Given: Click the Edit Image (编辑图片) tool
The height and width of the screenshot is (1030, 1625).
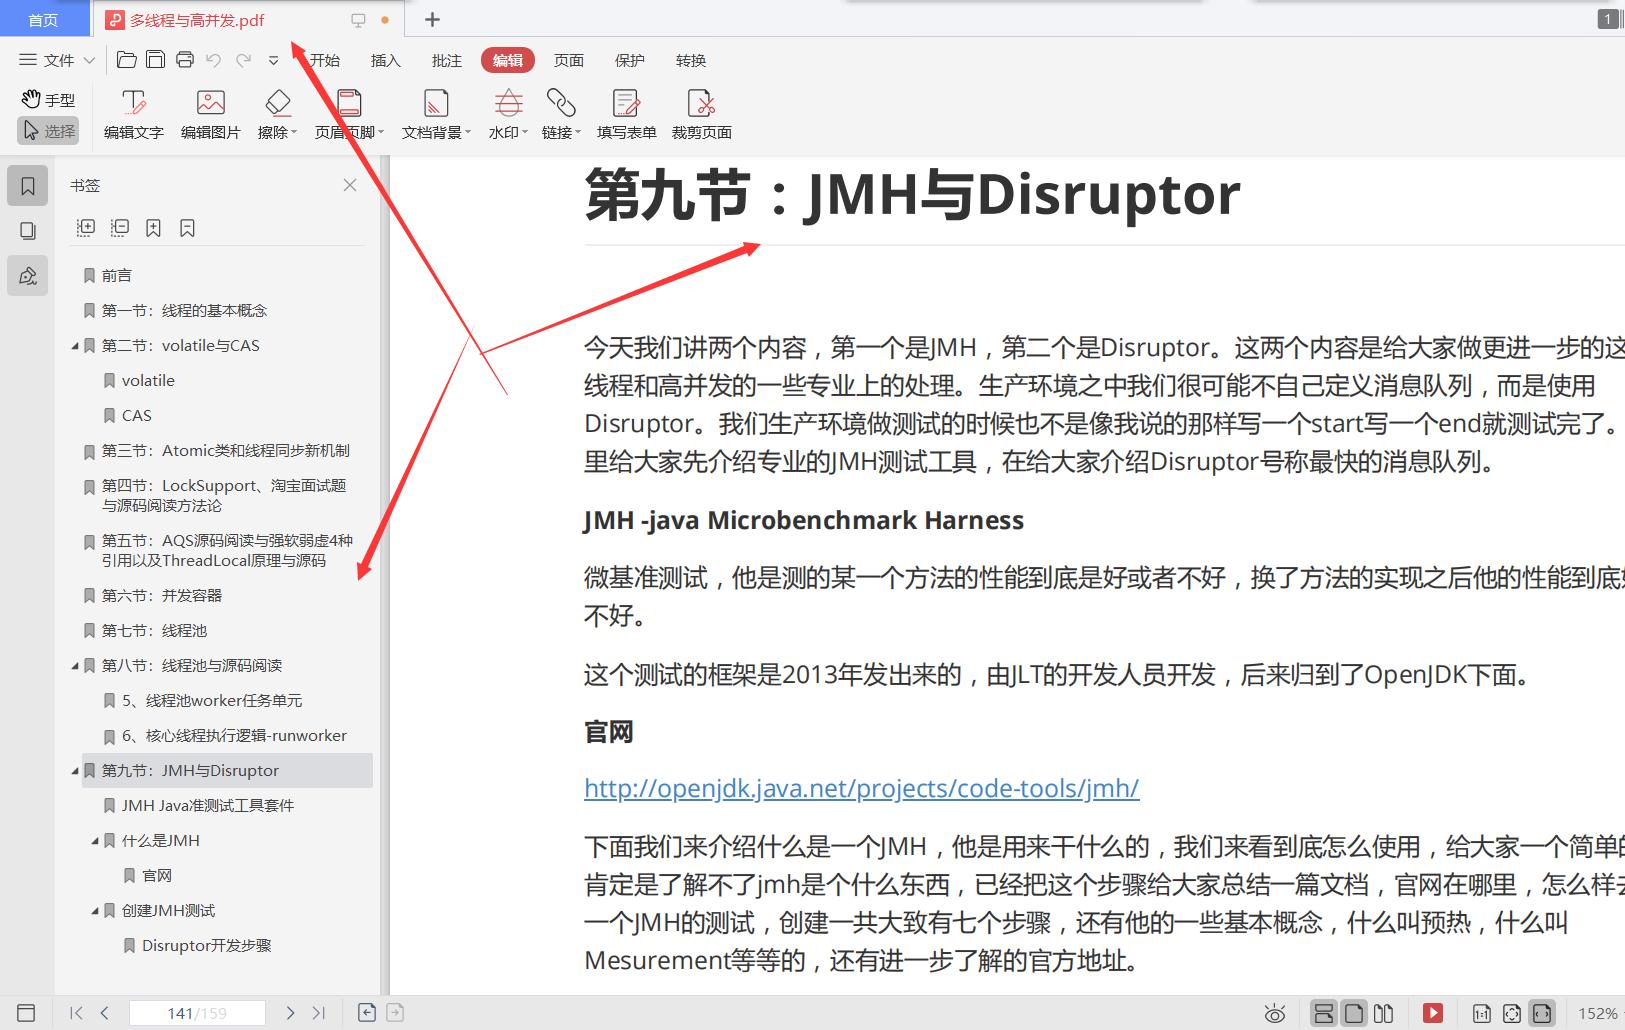Looking at the screenshot, I should tap(210, 114).
